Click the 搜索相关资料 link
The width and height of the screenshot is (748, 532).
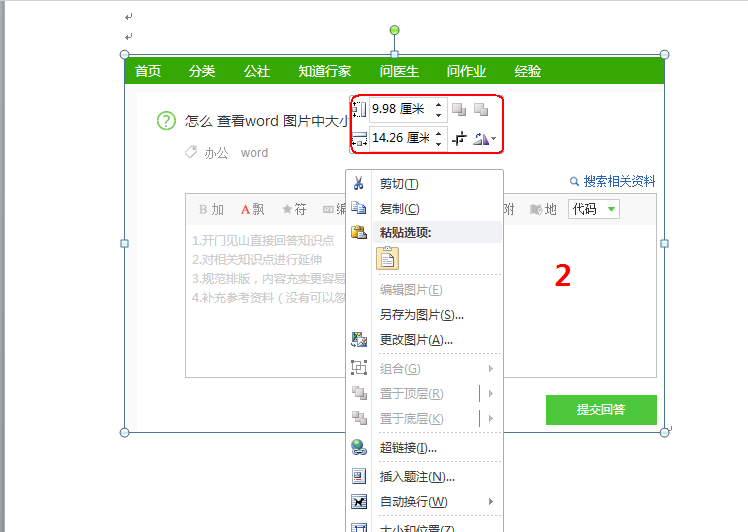tap(613, 181)
